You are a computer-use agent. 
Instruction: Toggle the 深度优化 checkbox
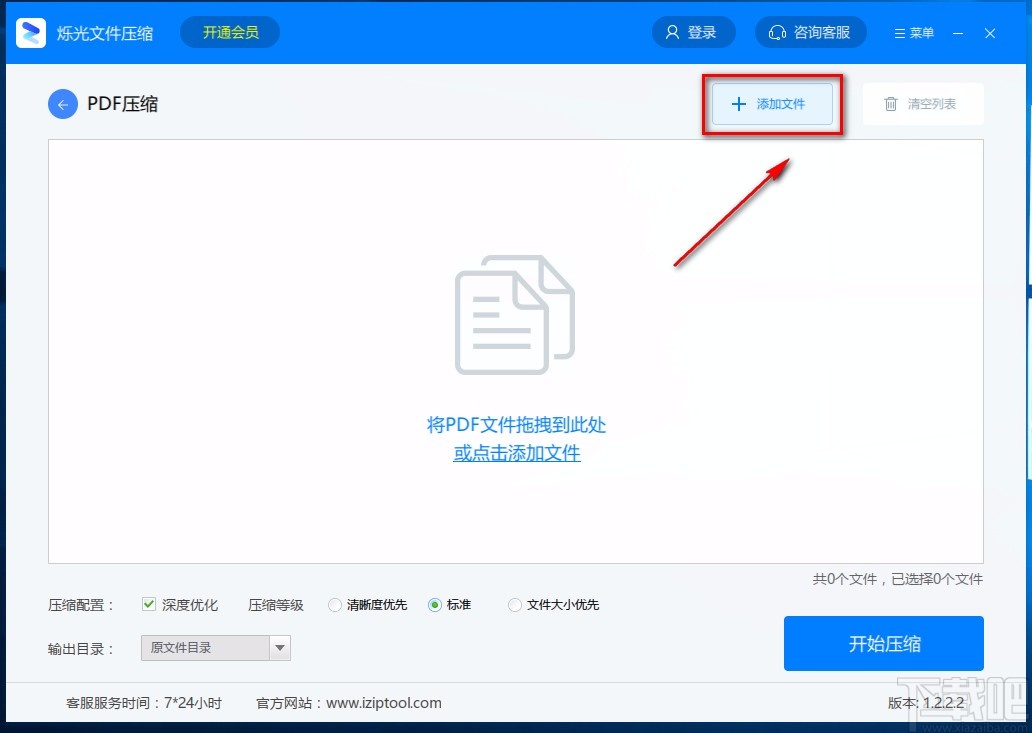(x=149, y=604)
